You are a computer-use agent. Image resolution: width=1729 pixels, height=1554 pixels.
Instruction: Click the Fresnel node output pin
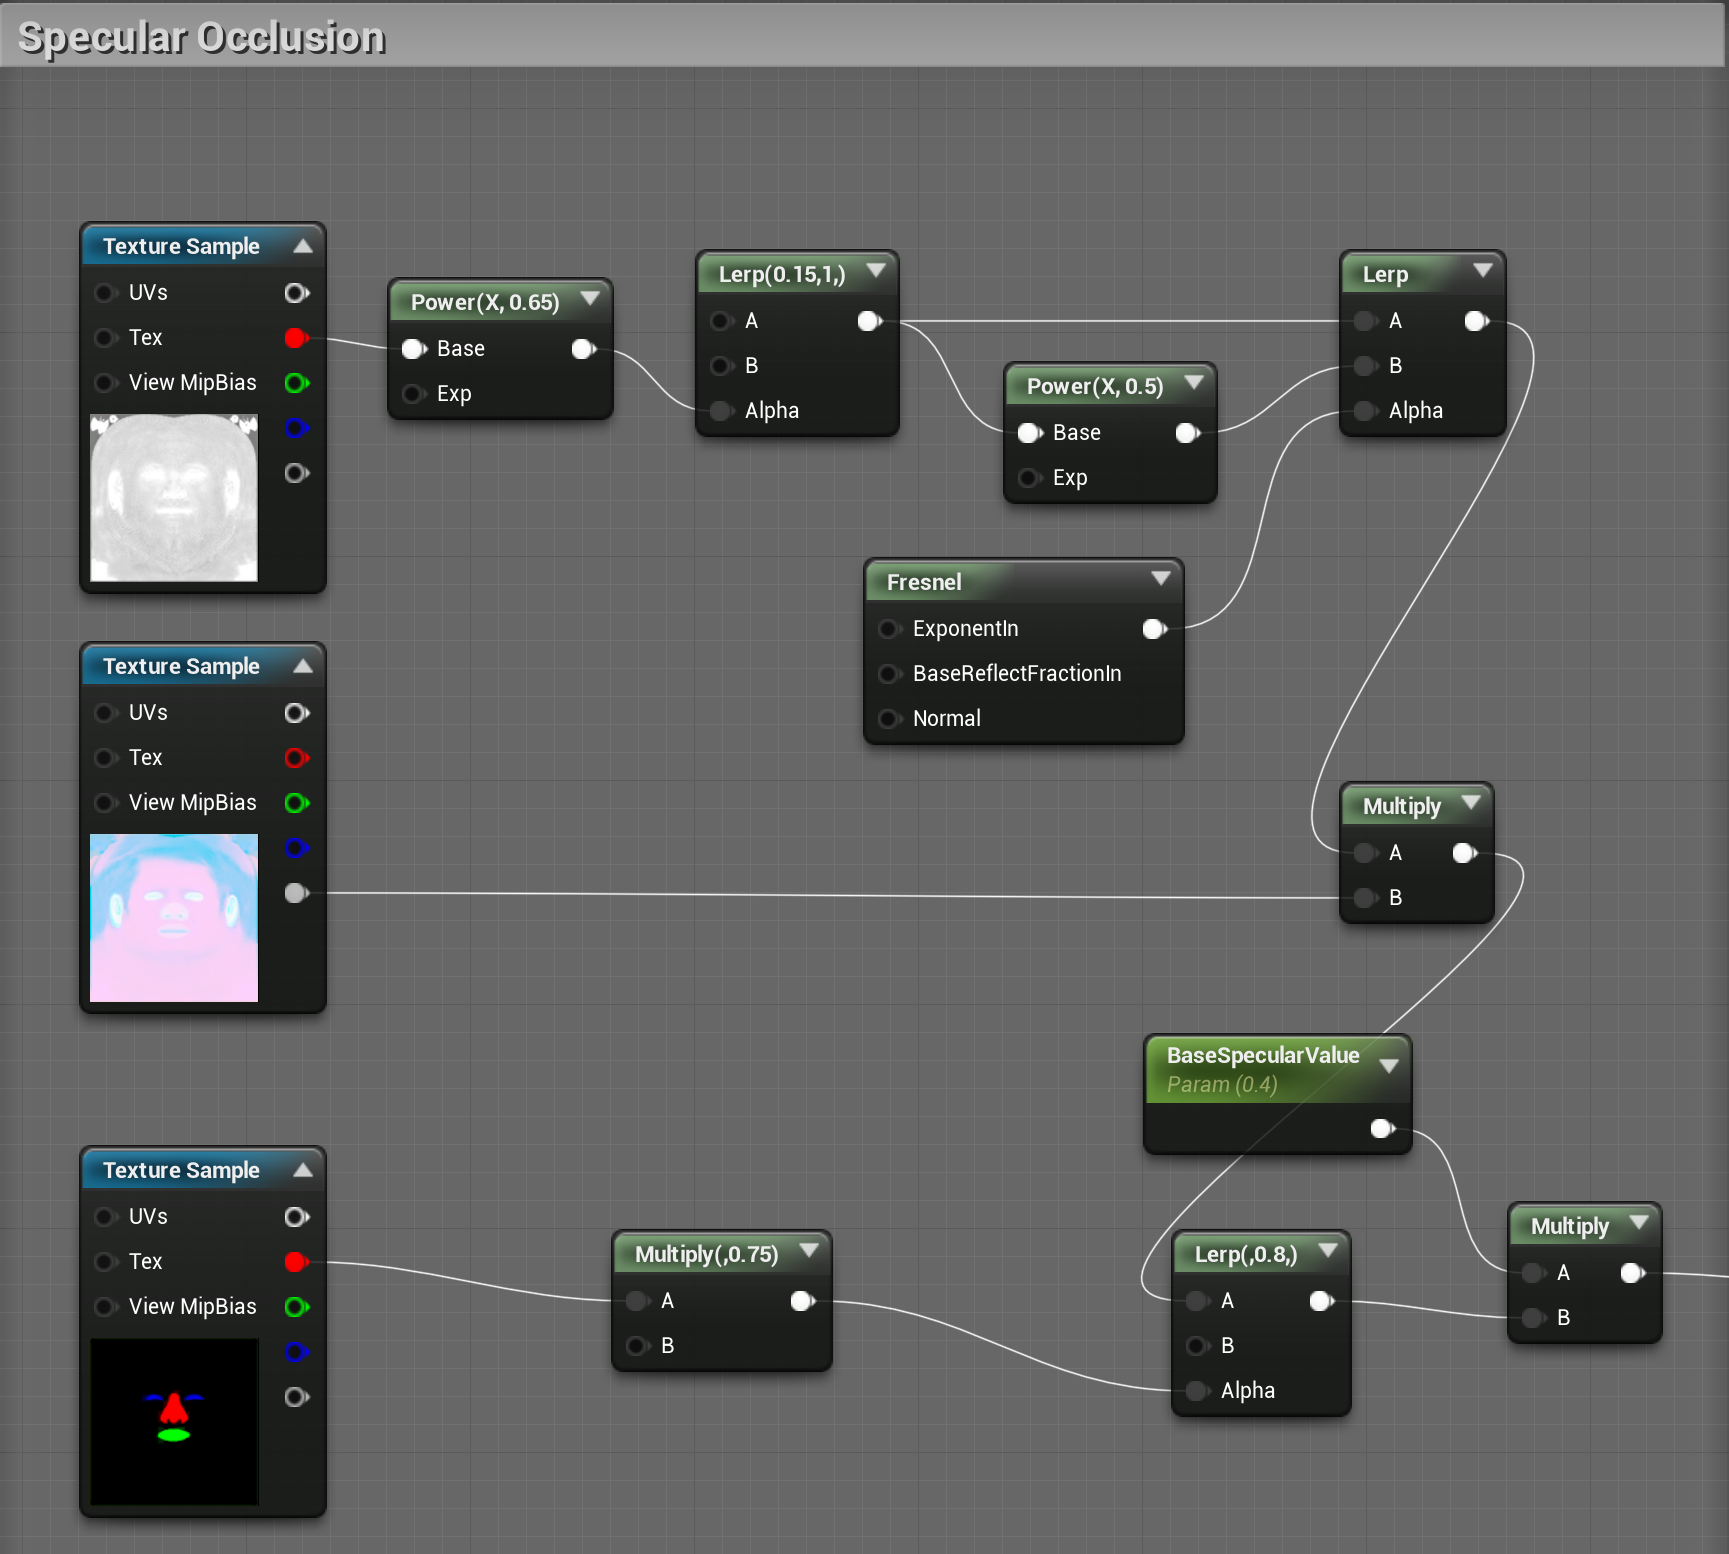pyautogui.click(x=1155, y=629)
